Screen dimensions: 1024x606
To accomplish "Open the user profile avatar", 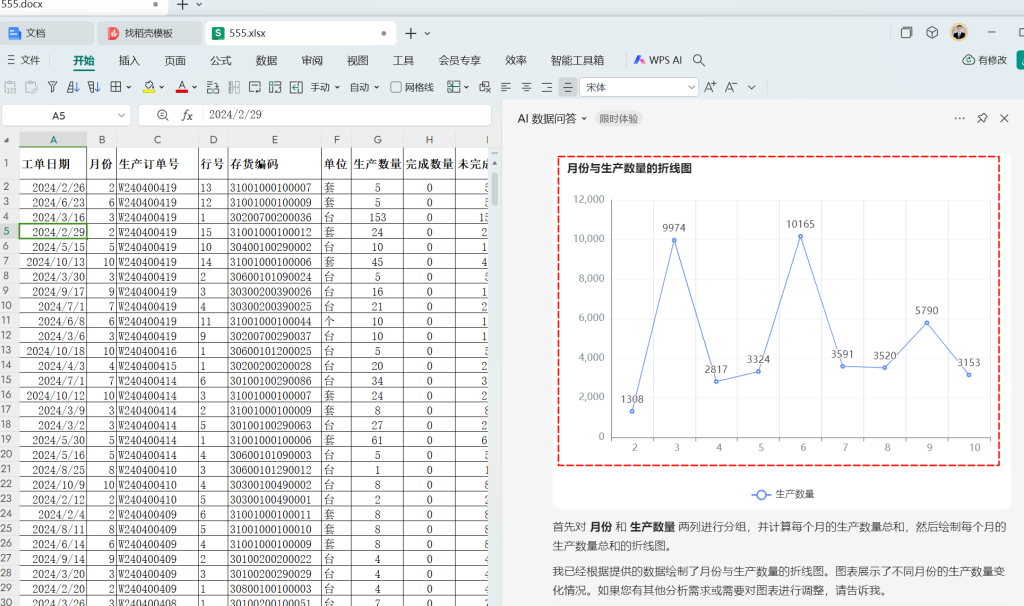I will (x=959, y=32).
